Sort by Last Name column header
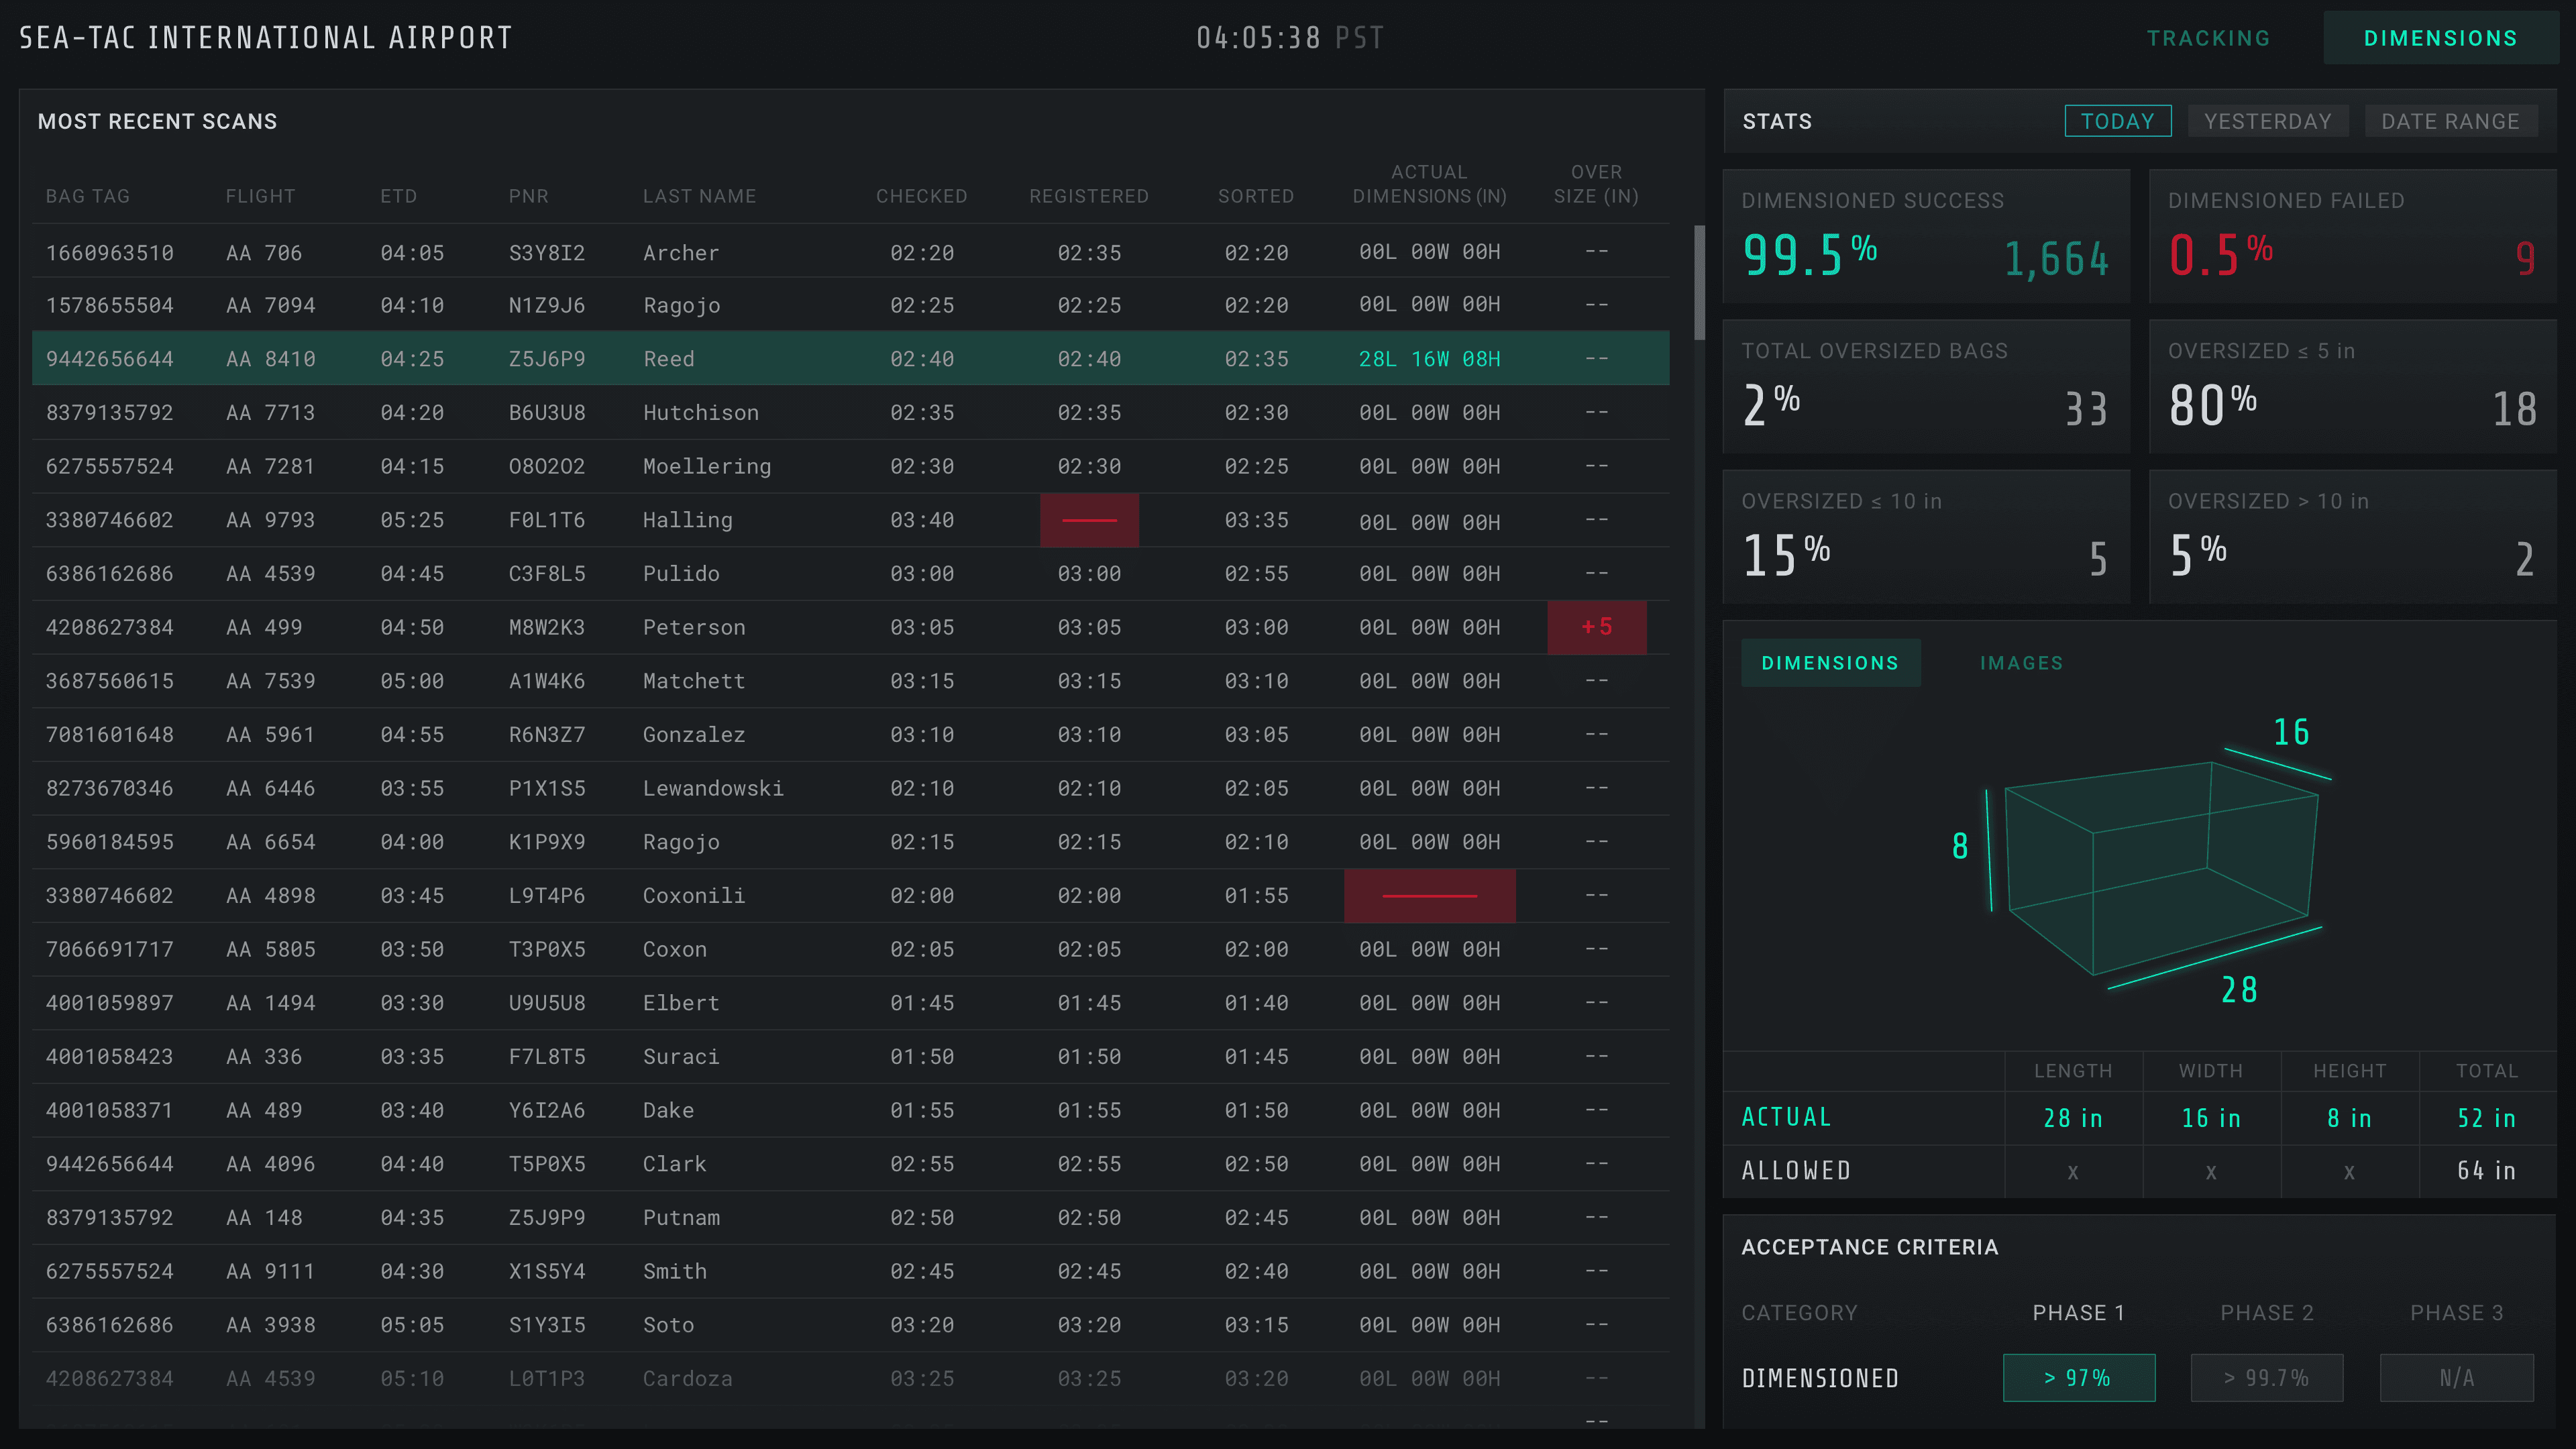 coord(699,196)
